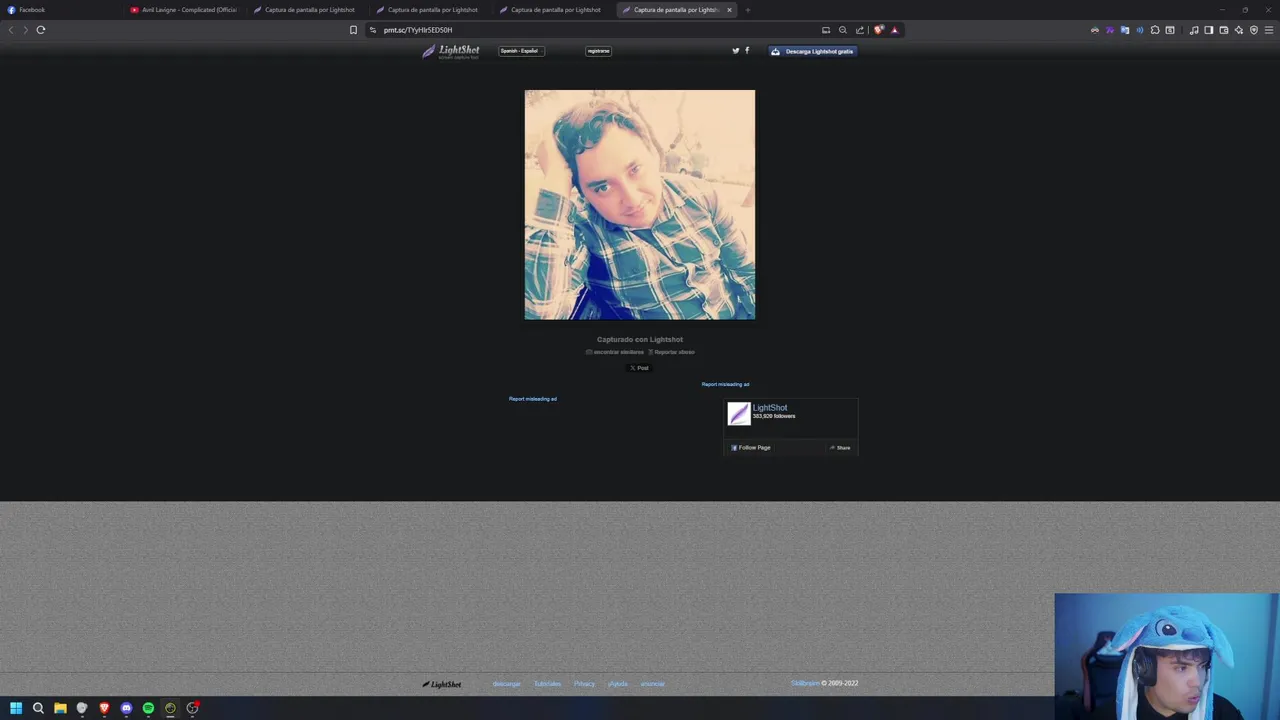Viewport: 1280px width, 720px height.
Task: Open LightShot Twitter page icon
Action: pyautogui.click(x=736, y=51)
